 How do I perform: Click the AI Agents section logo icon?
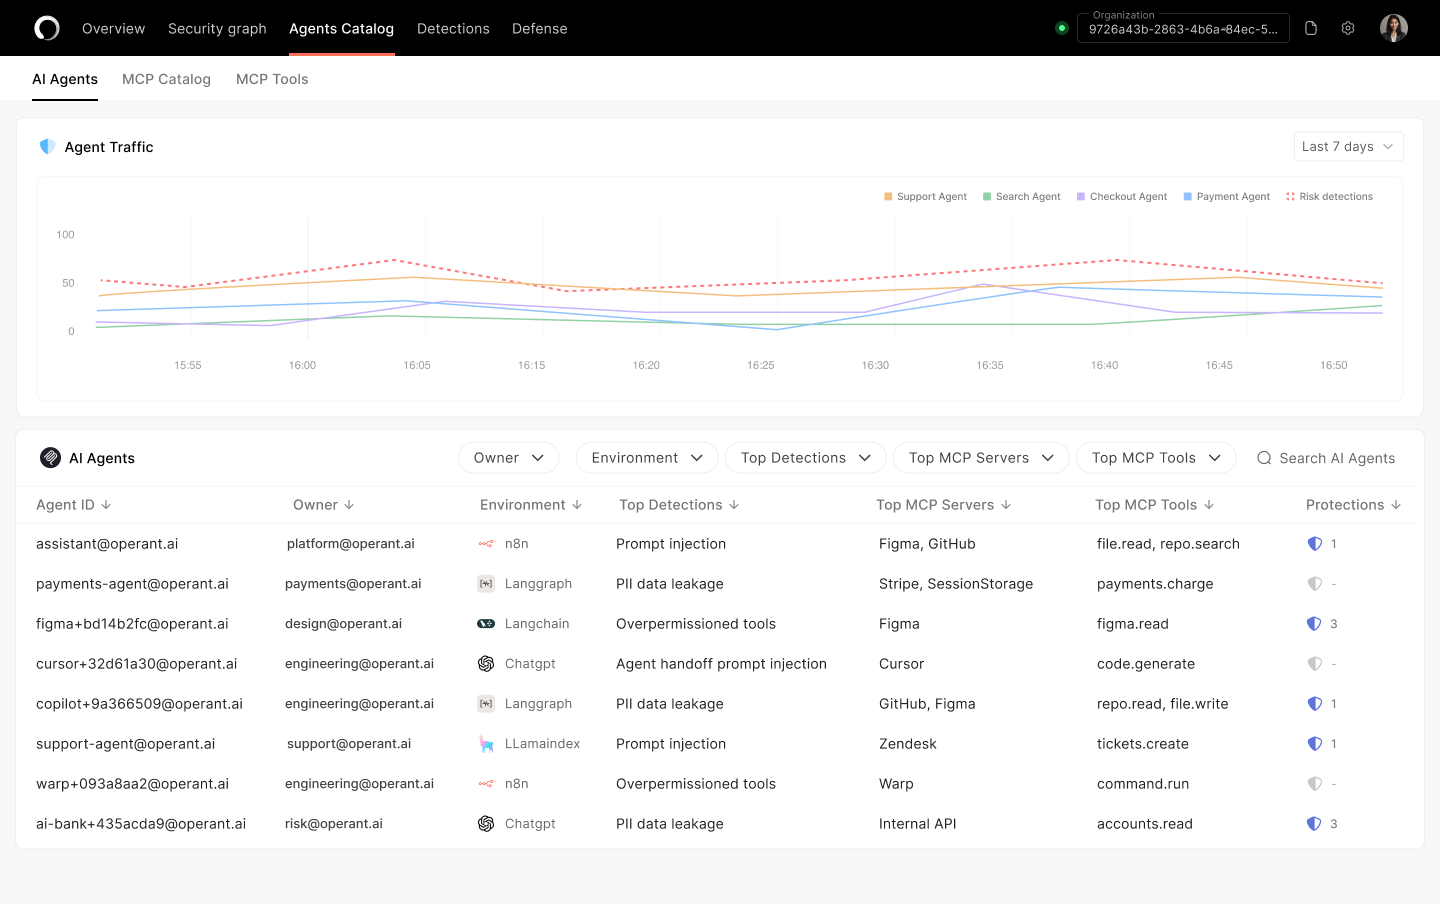[x=50, y=458]
